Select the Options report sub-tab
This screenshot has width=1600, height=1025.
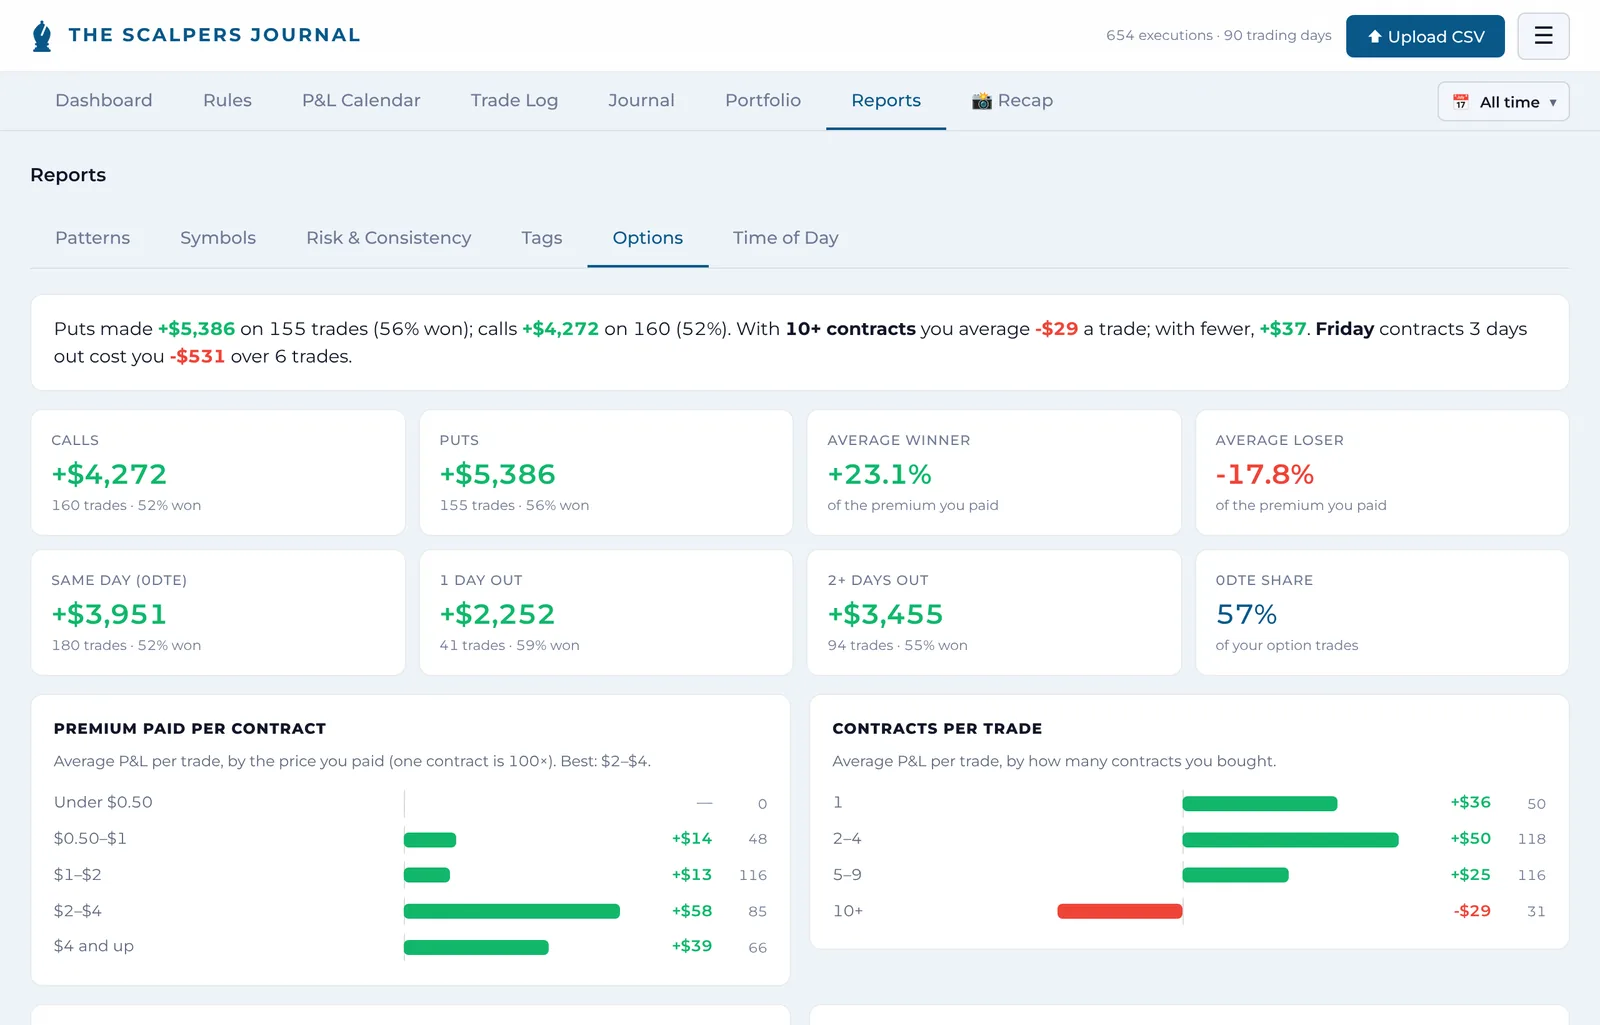point(648,238)
